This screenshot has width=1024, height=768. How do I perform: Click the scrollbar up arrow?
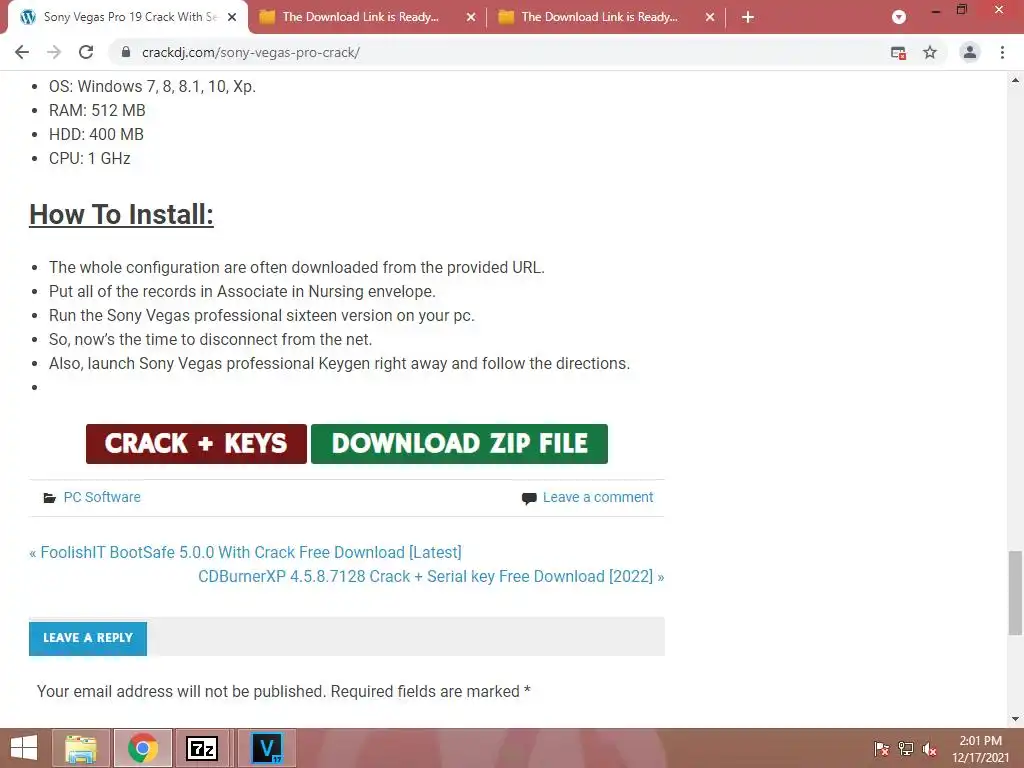click(1015, 80)
